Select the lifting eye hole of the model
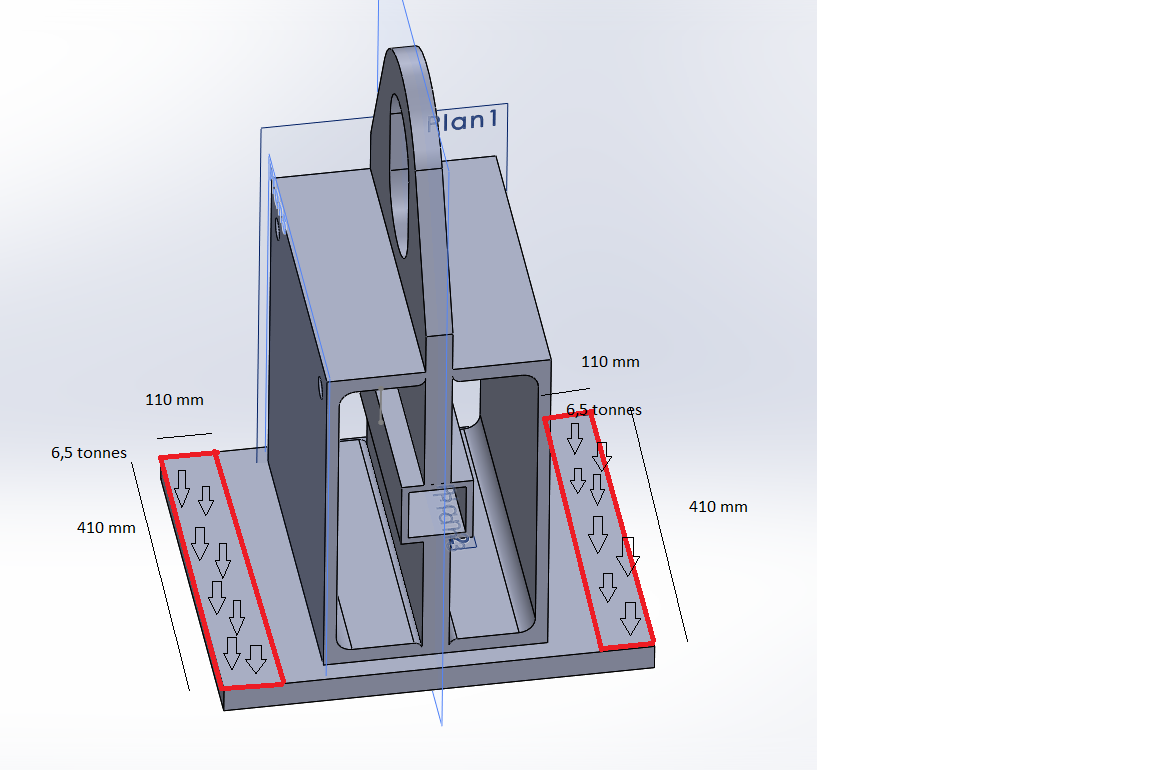The height and width of the screenshot is (770, 1152). coord(400,176)
